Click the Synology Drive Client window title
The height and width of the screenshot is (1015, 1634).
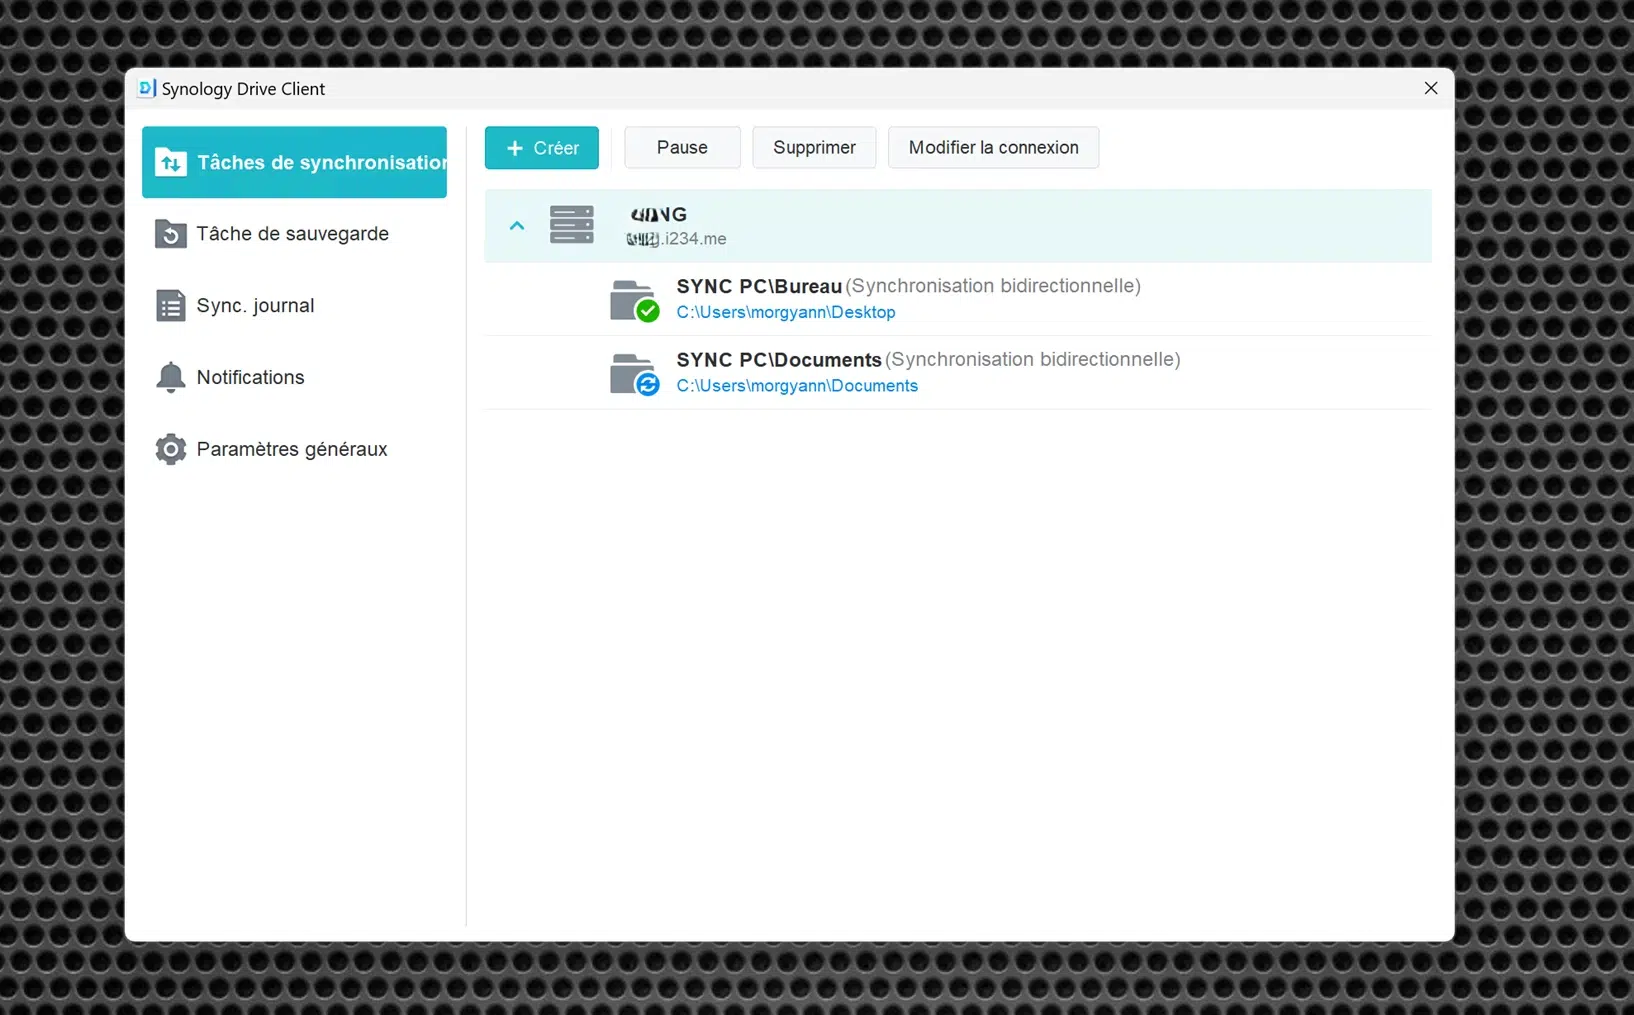(243, 89)
